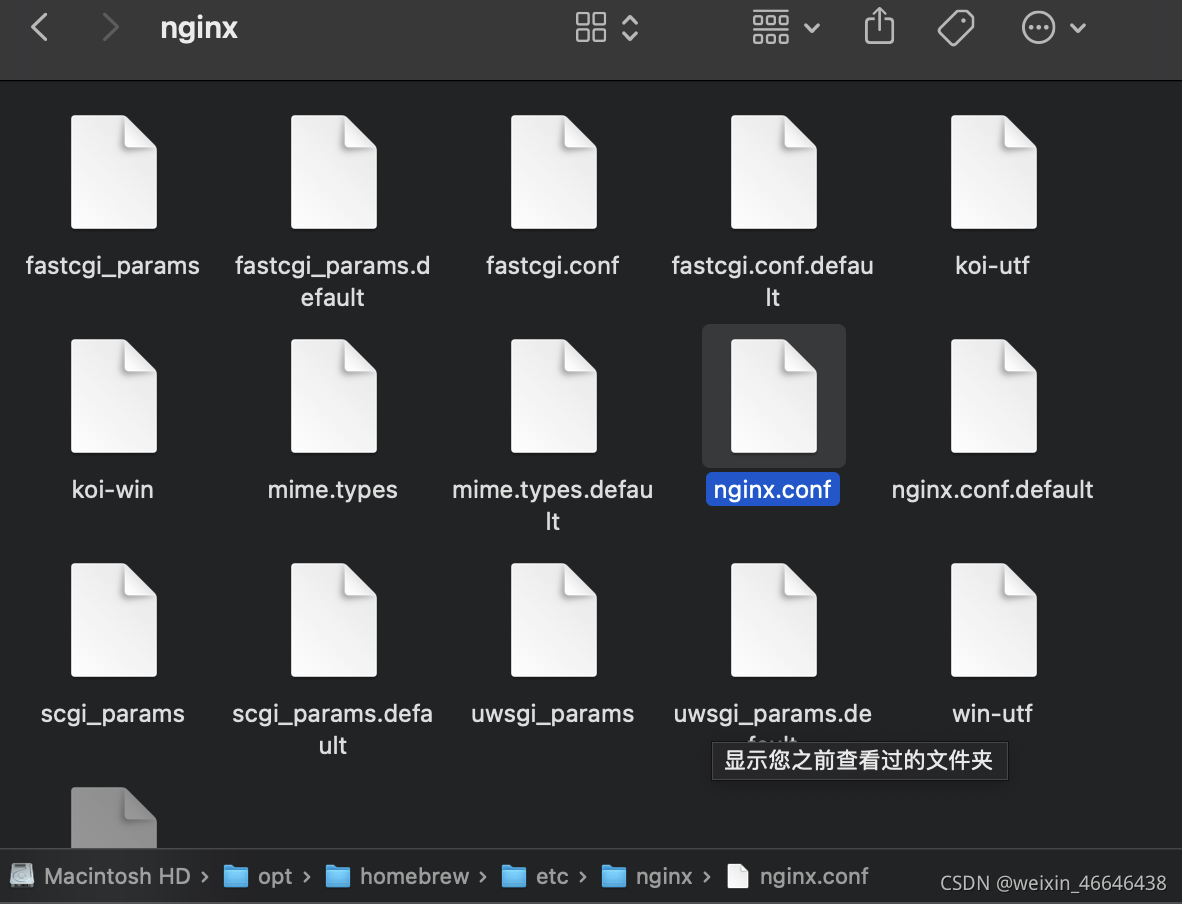Select the fastcgi_params.default file icon
The image size is (1182, 904).
(x=334, y=172)
